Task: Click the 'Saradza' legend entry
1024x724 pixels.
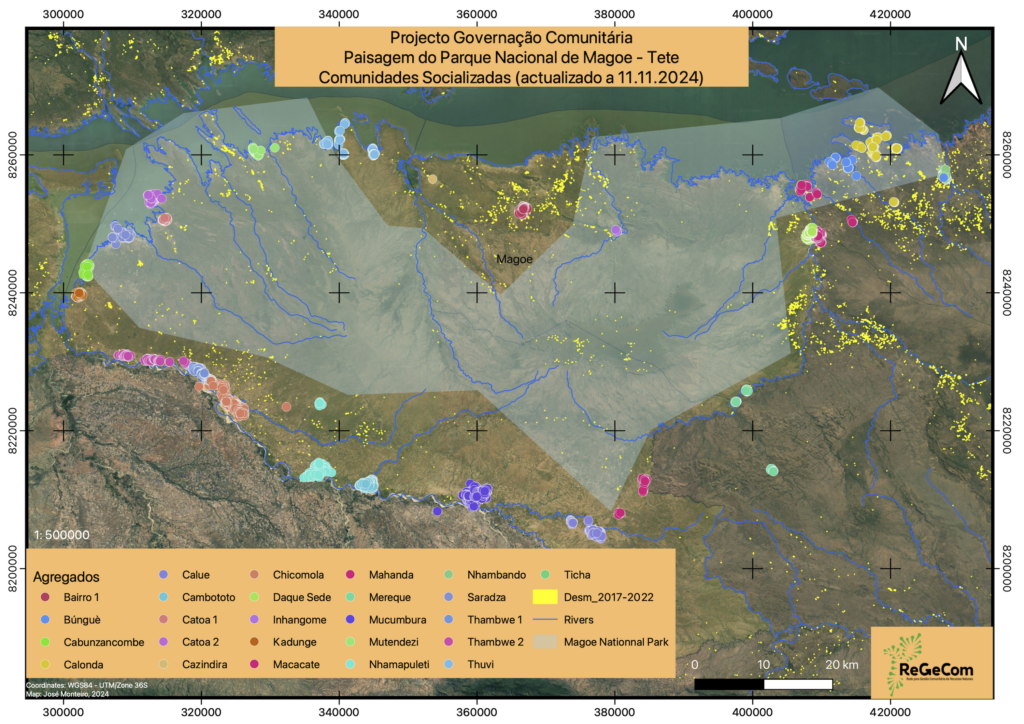Action: click(475, 597)
